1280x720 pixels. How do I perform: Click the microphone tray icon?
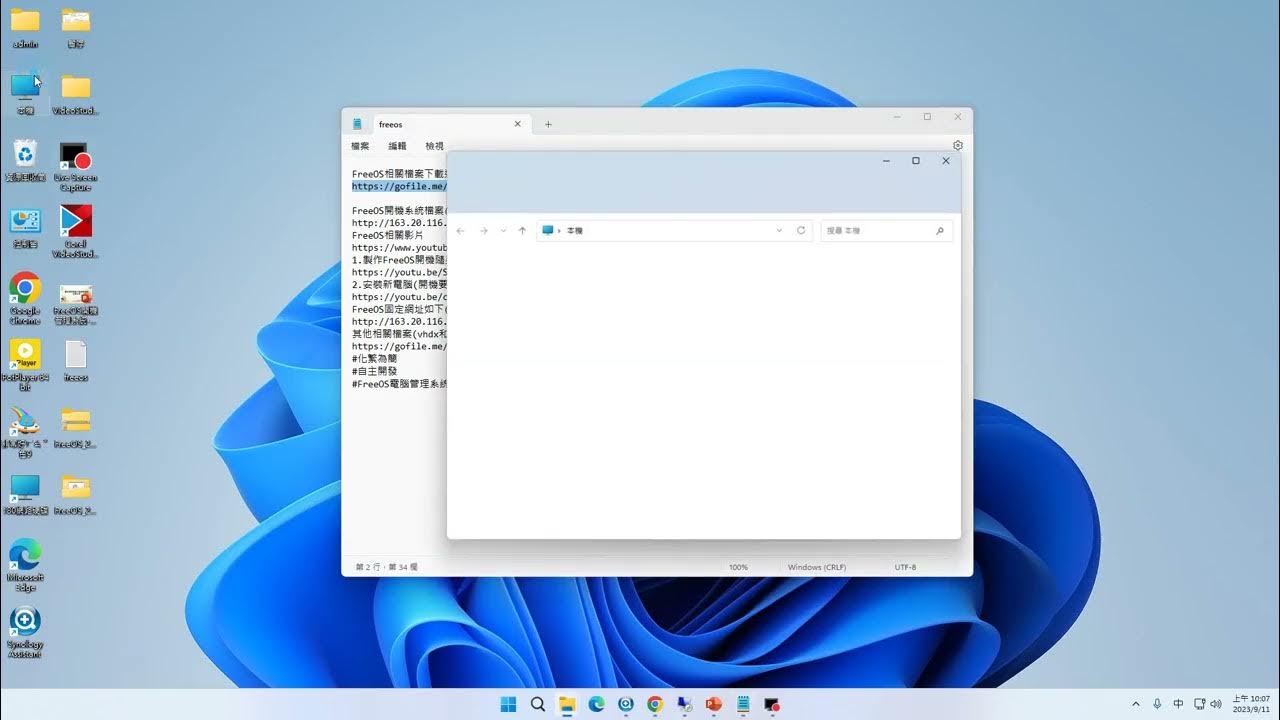tap(1157, 704)
